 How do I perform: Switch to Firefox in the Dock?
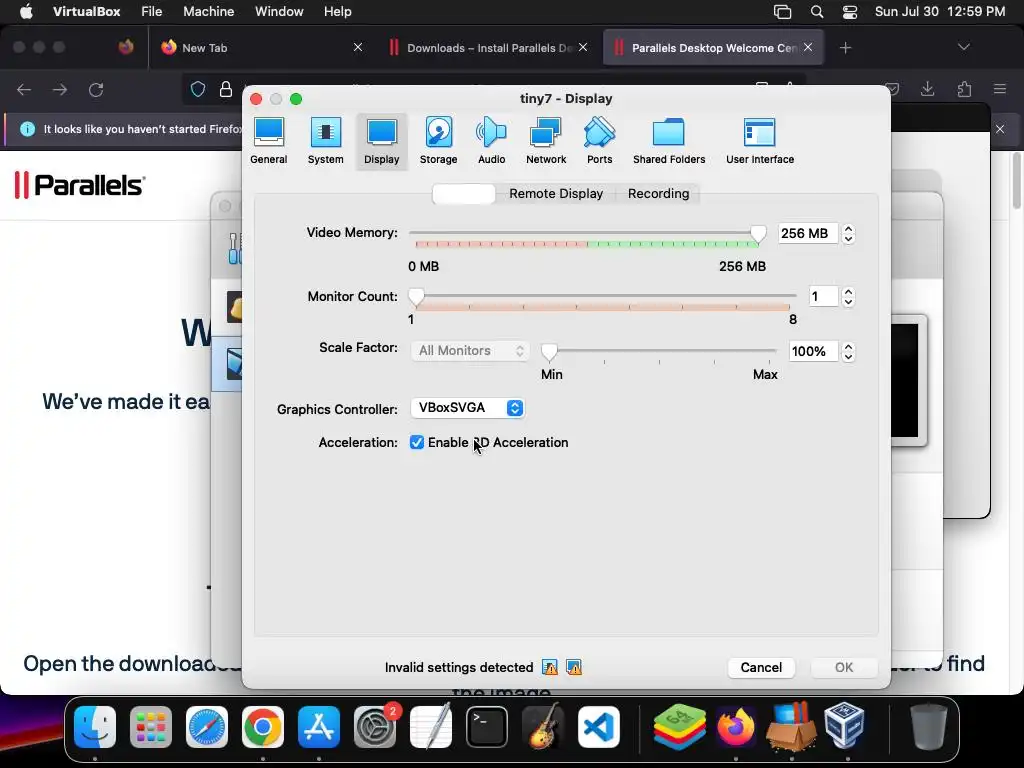pos(735,727)
